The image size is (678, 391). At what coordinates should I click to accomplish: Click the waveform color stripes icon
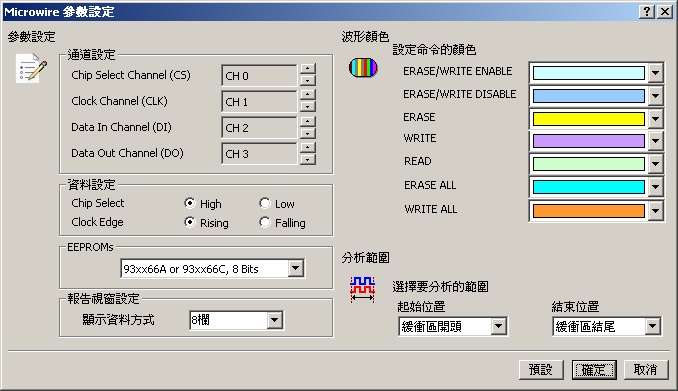pos(363,67)
